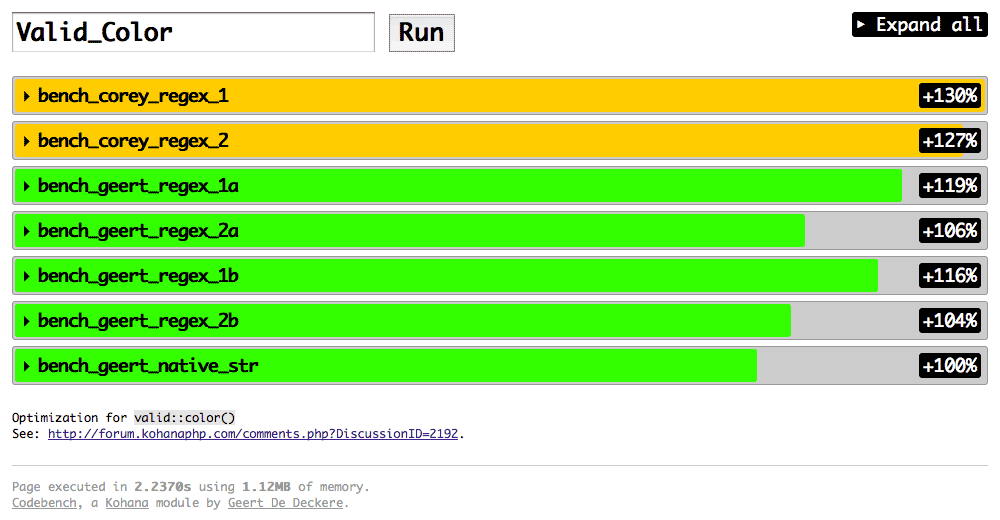Click the +104% badge on geert_regex_2b
The width and height of the screenshot is (1000, 520).
[949, 321]
